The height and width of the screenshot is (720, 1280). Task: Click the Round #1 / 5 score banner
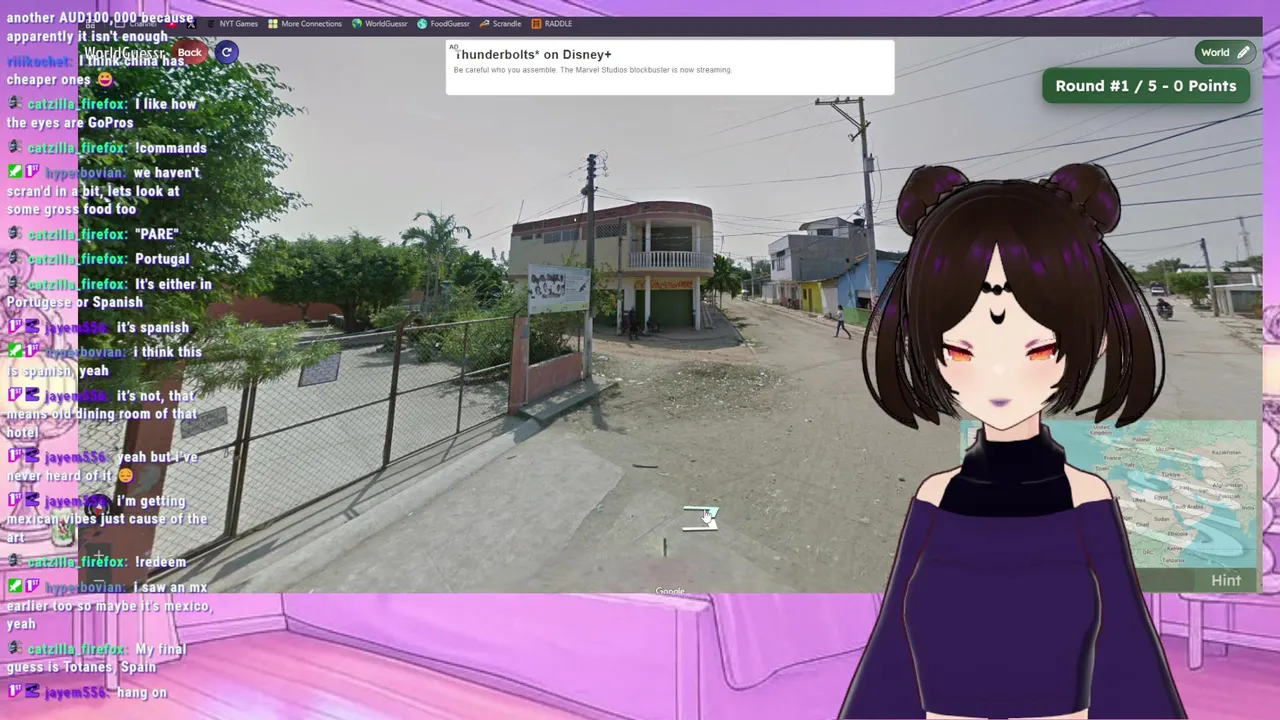[1146, 86]
